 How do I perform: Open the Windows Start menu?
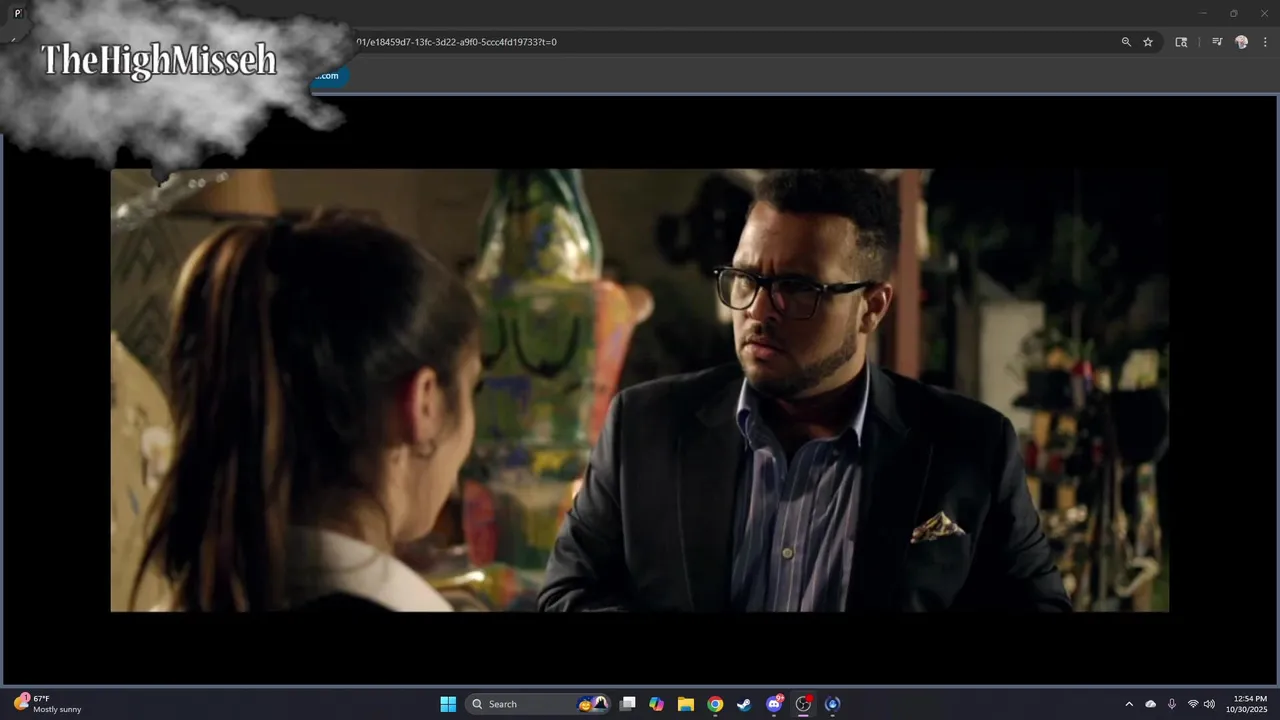tap(448, 704)
